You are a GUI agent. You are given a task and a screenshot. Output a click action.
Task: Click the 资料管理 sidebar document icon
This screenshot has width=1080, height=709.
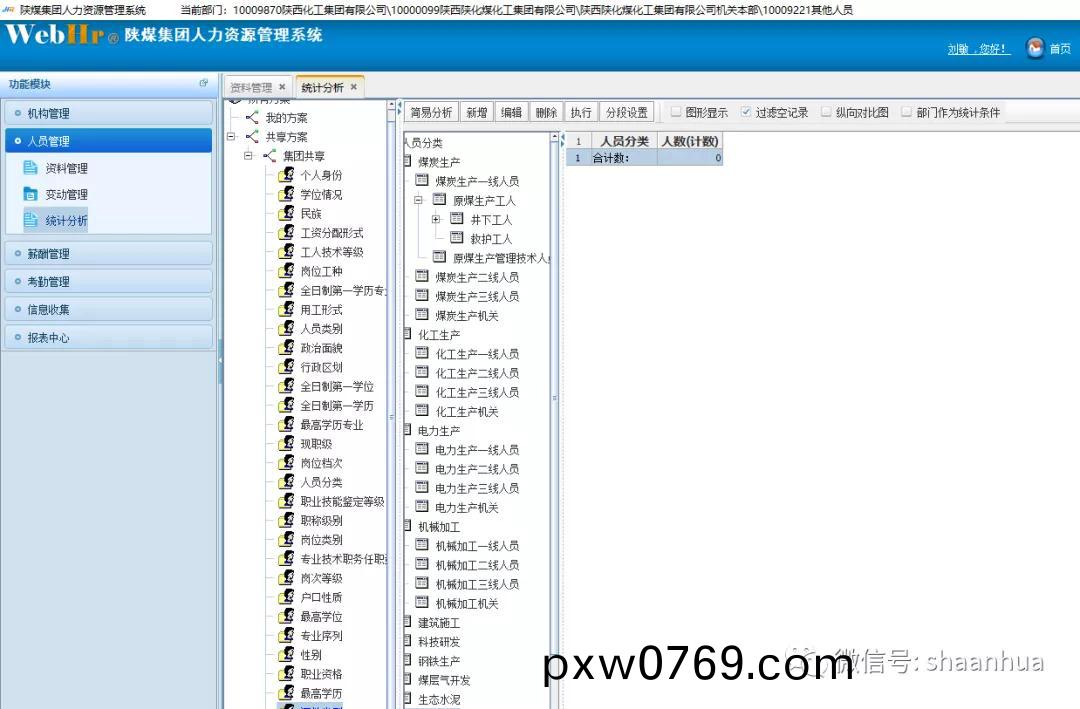30,168
